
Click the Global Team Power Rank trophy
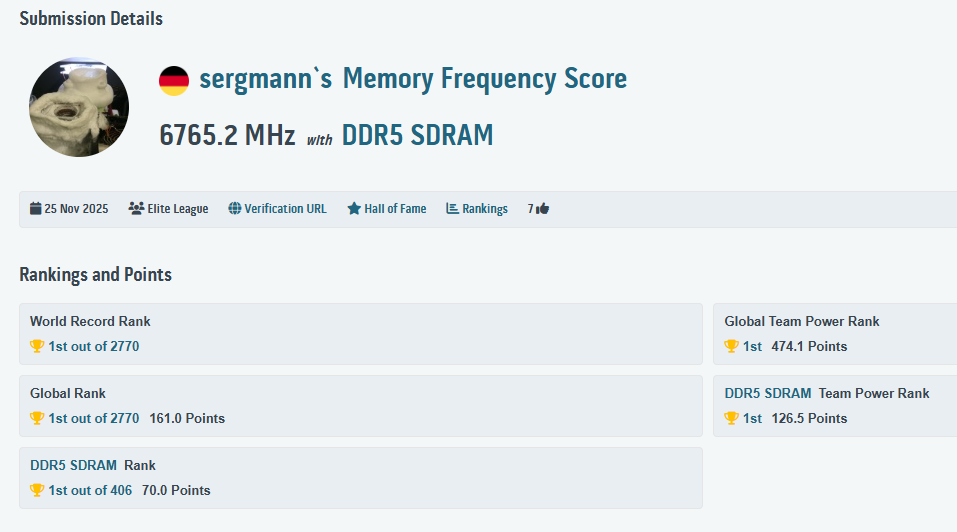point(731,346)
